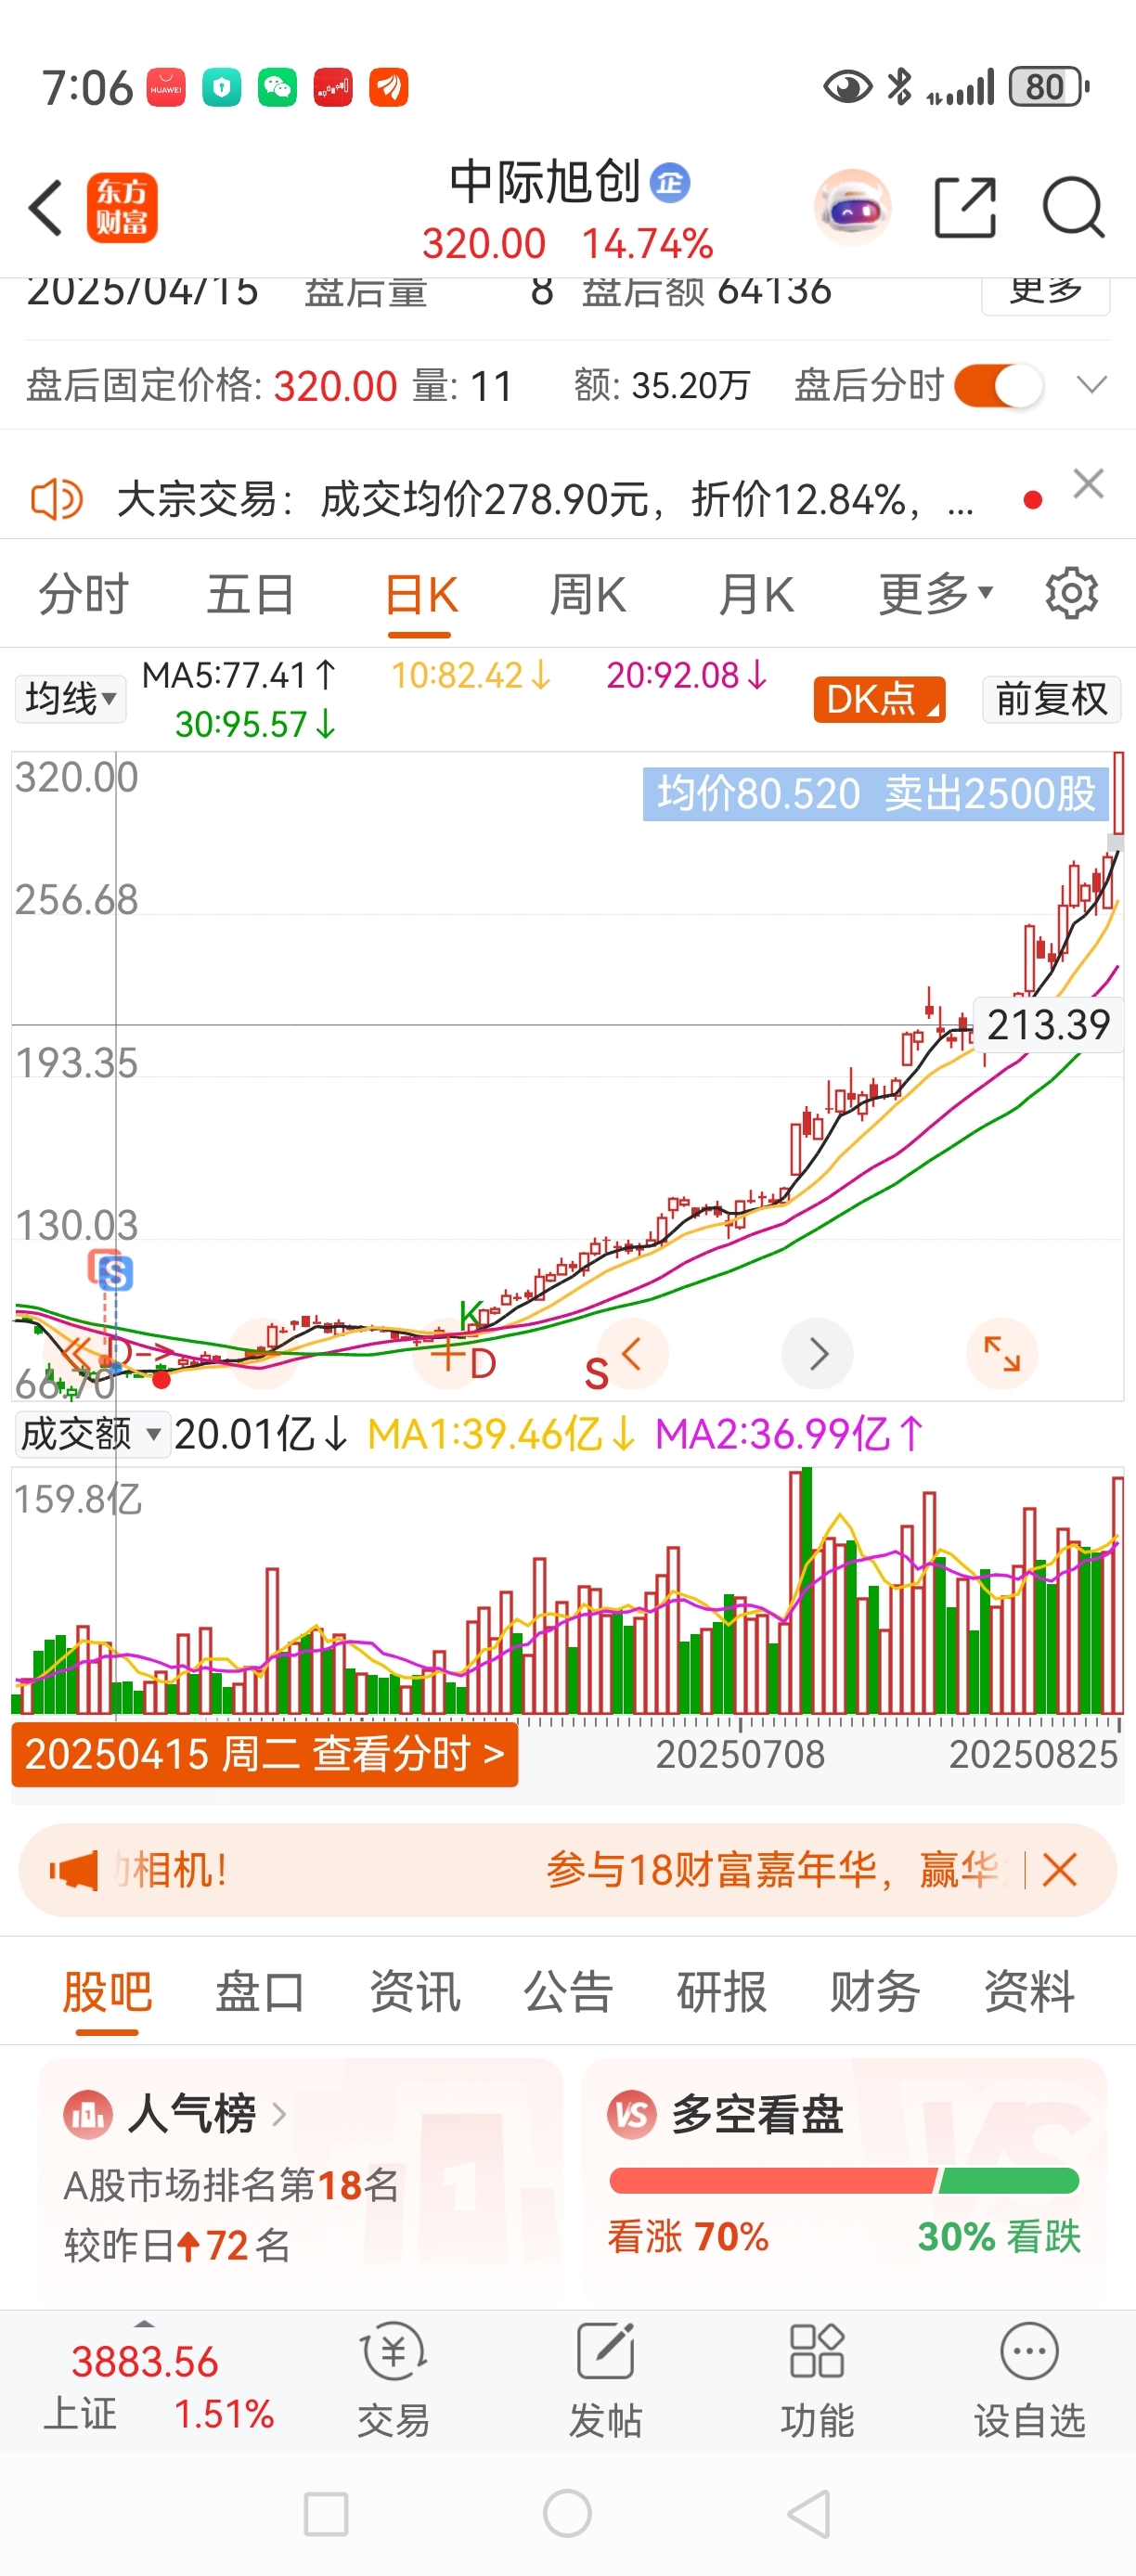Tap the D marker on K-line chart
This screenshot has width=1136, height=2576.
click(x=483, y=1363)
